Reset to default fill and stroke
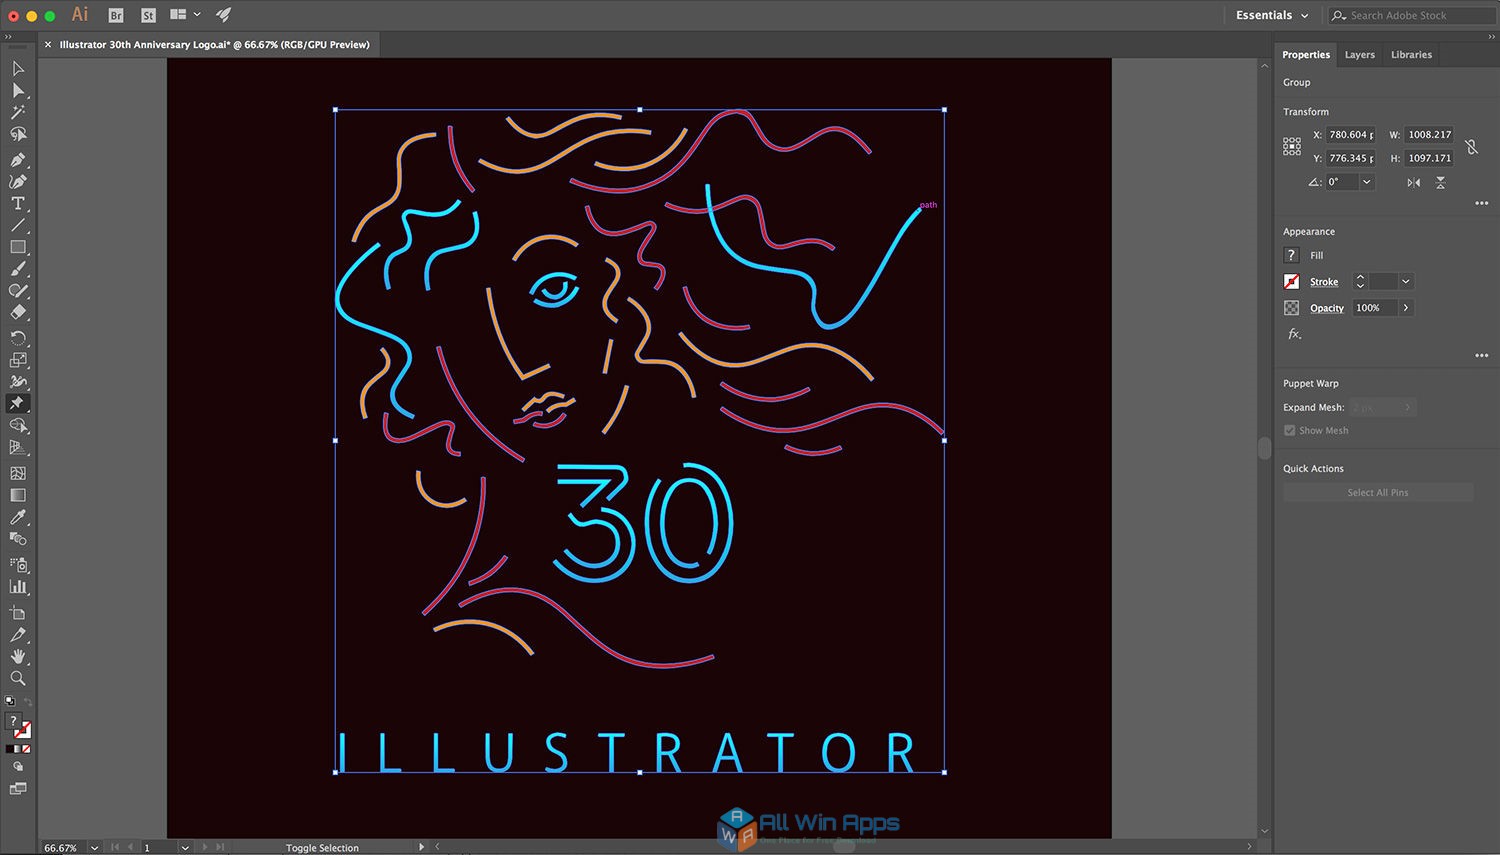Viewport: 1500px width, 855px height. (10, 701)
